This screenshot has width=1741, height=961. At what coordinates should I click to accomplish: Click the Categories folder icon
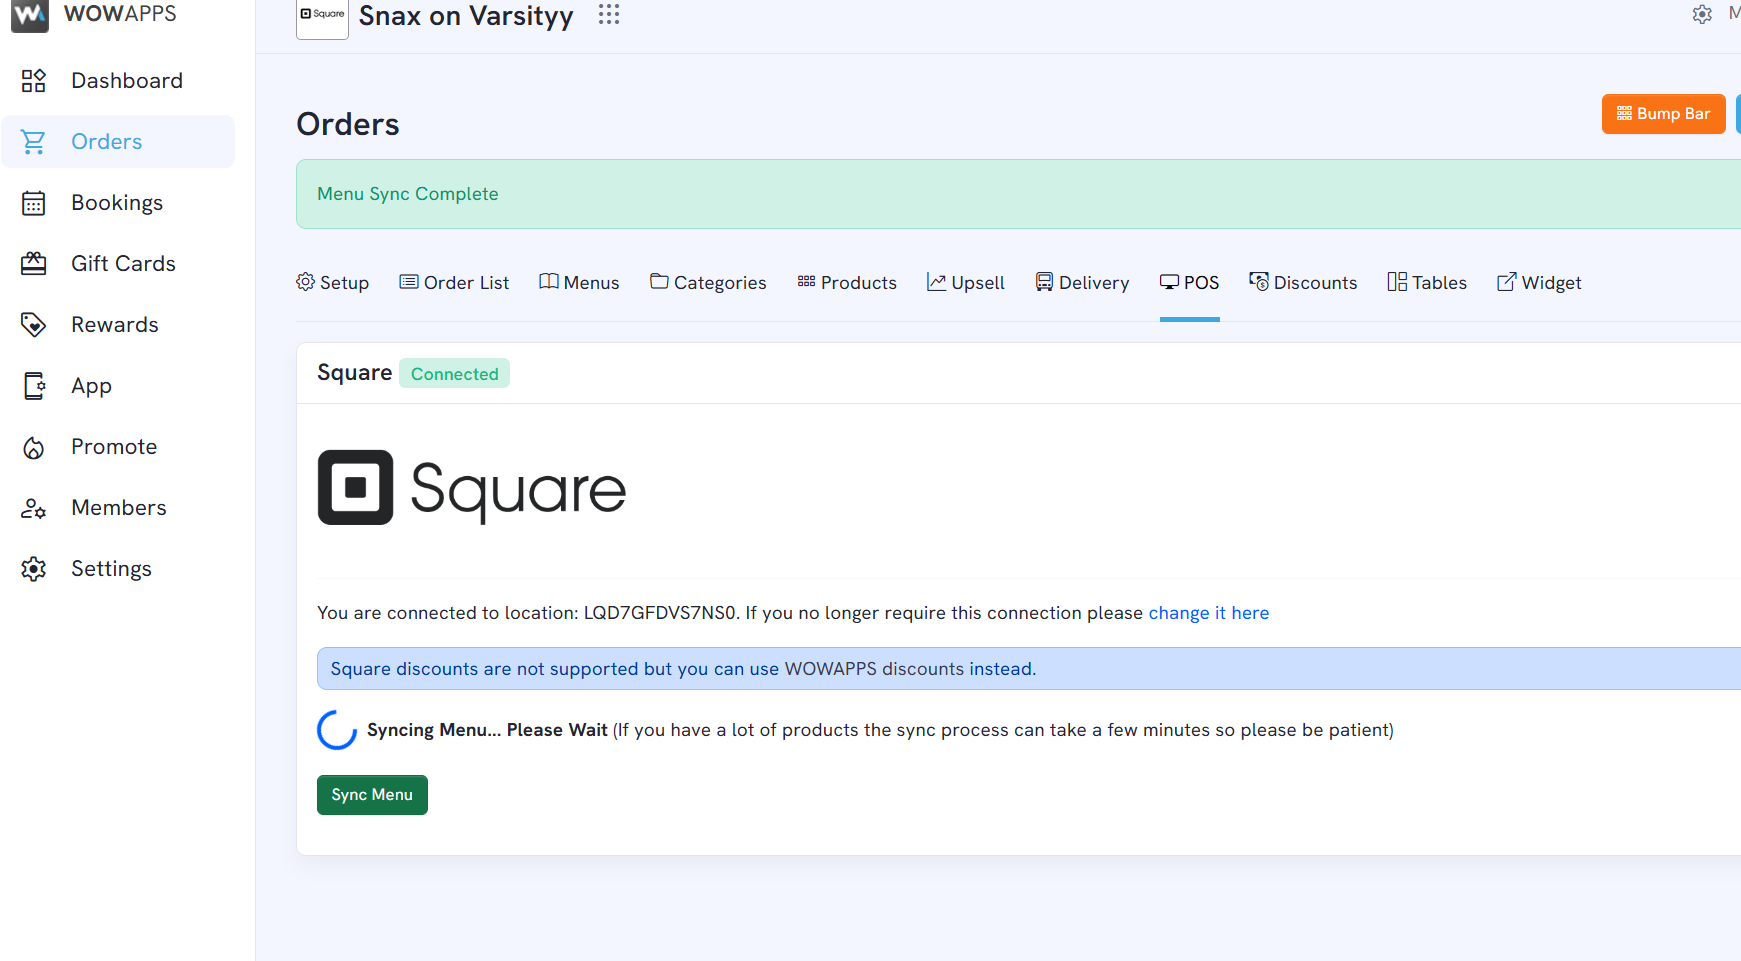659,282
